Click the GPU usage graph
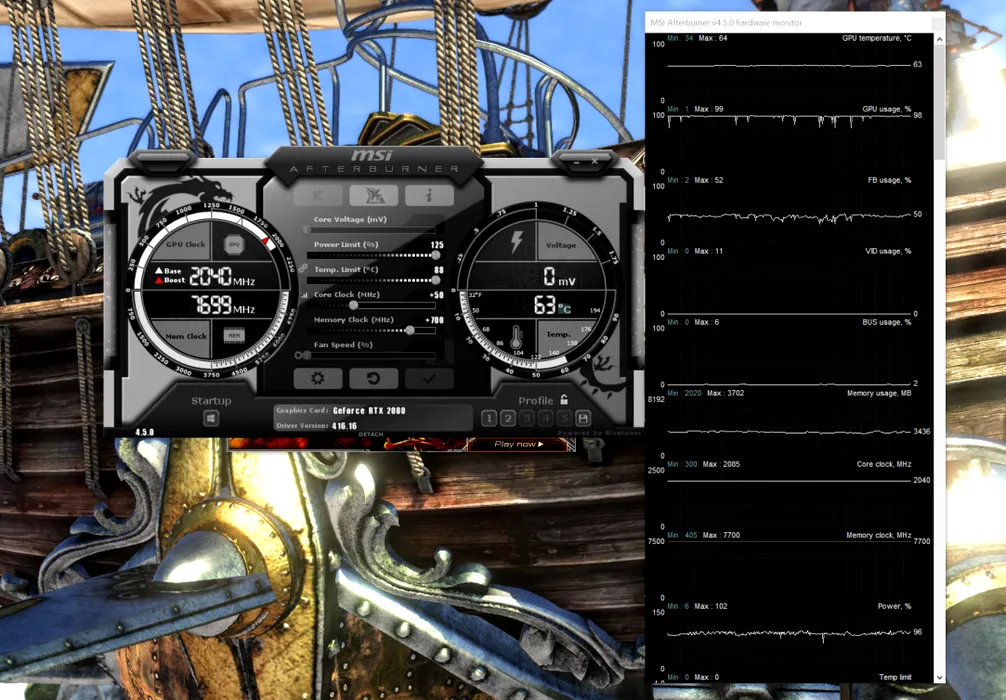This screenshot has height=700, width=1006. click(x=788, y=118)
